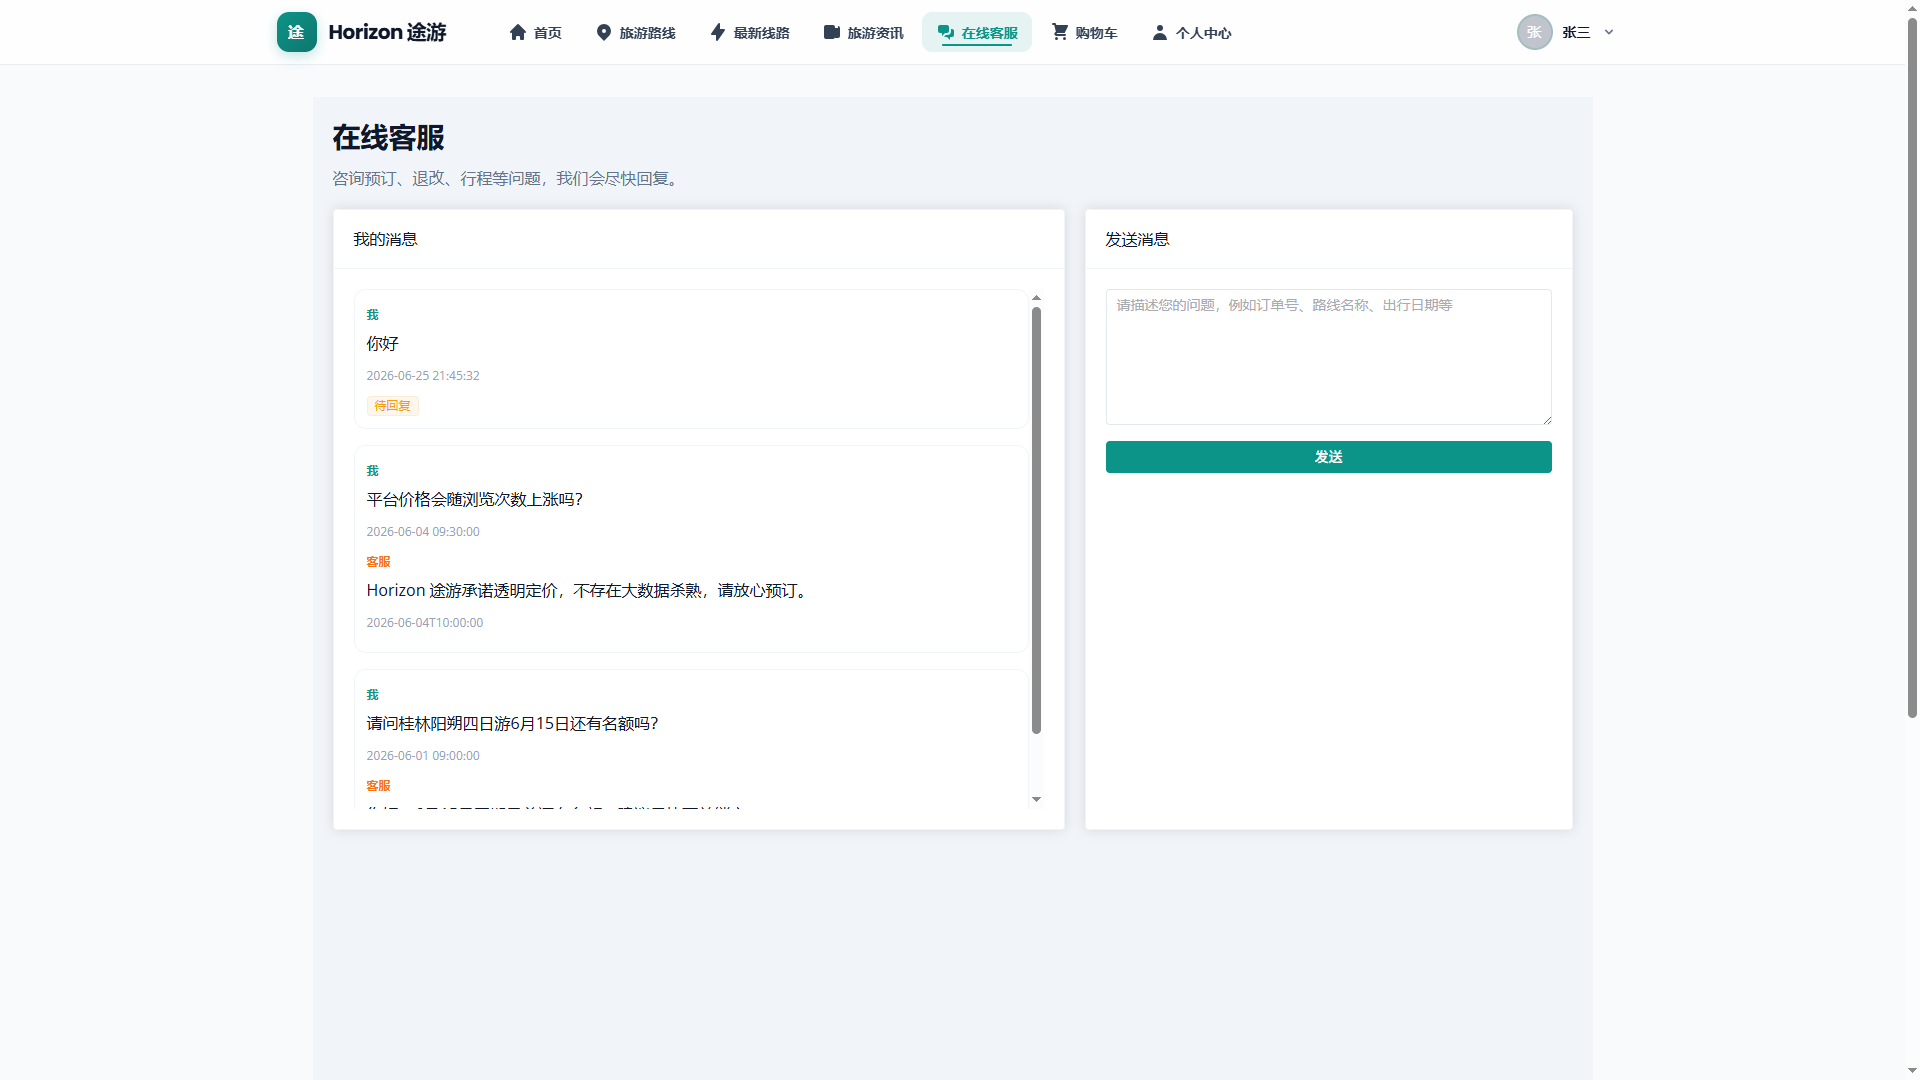Click the 张 user avatar
The height and width of the screenshot is (1080, 1920).
(1535, 32)
